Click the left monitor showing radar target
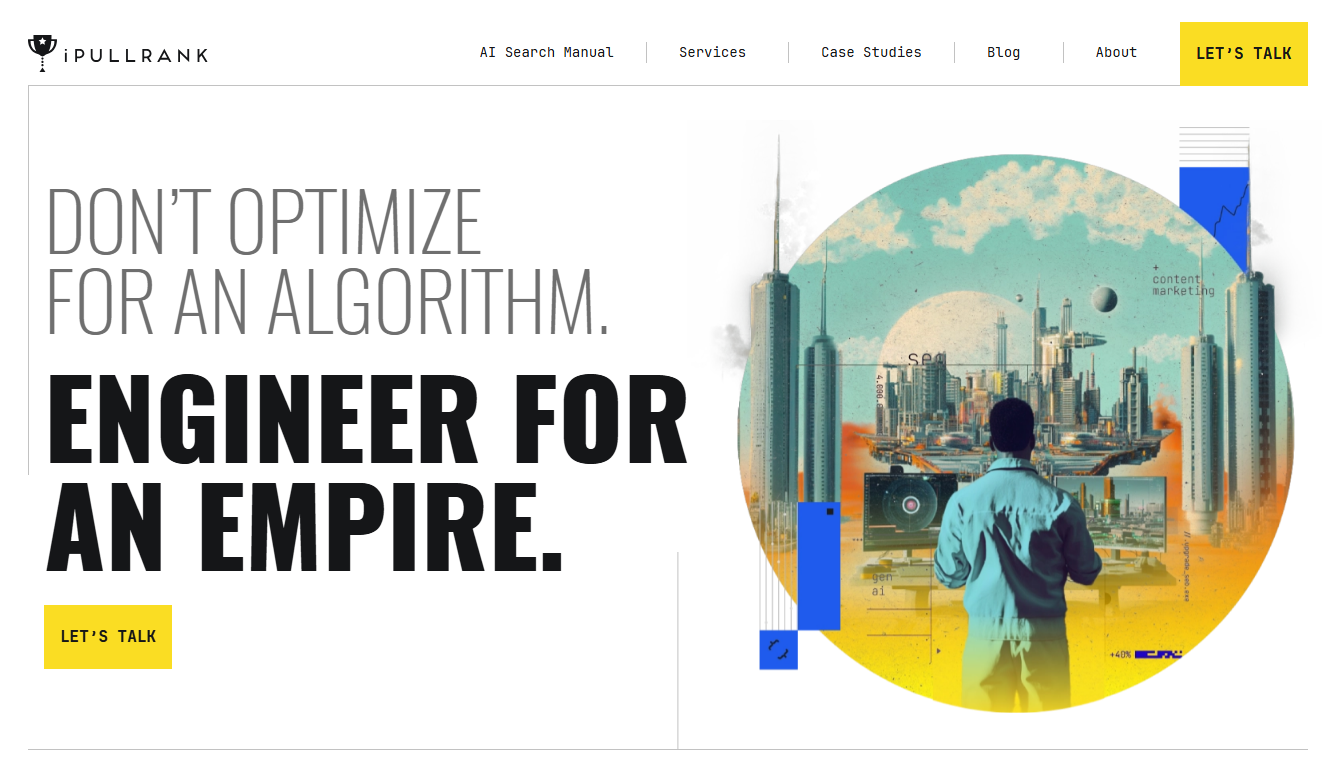This screenshot has width=1322, height=758. (910, 508)
